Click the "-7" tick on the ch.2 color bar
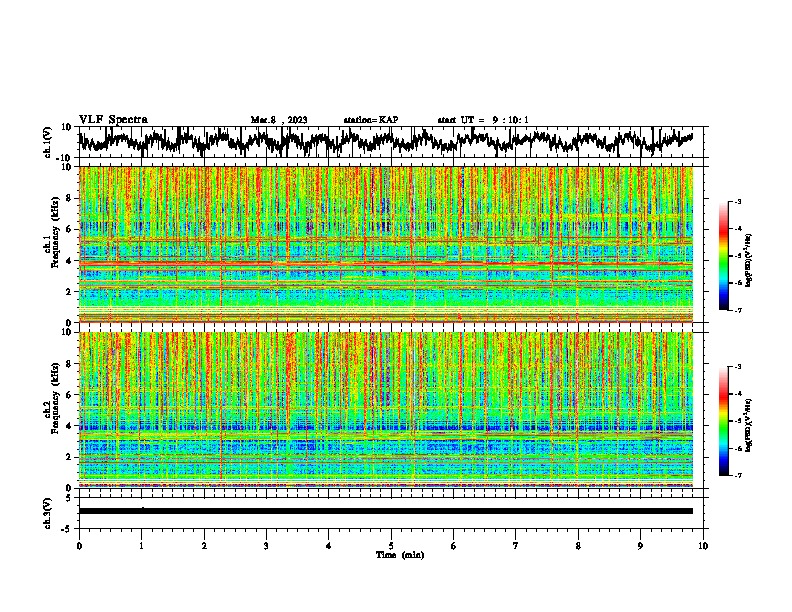This screenshot has width=792, height=612. (738, 475)
